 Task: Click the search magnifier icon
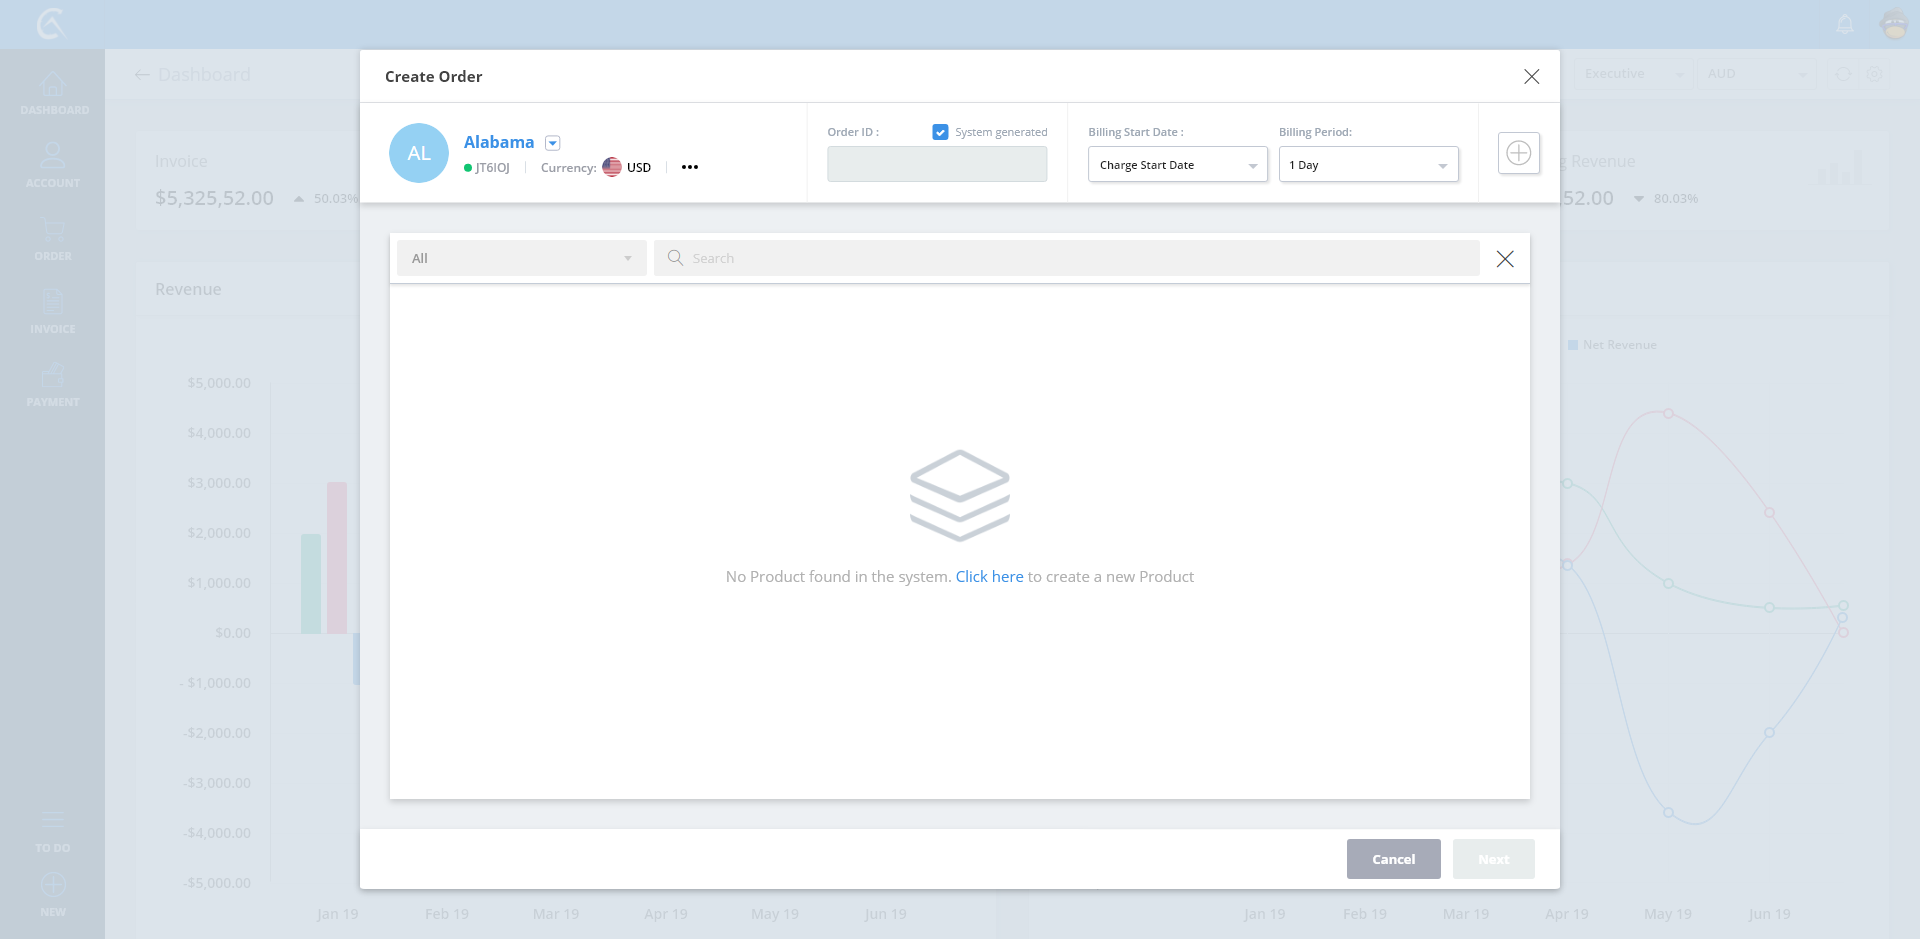(x=675, y=258)
